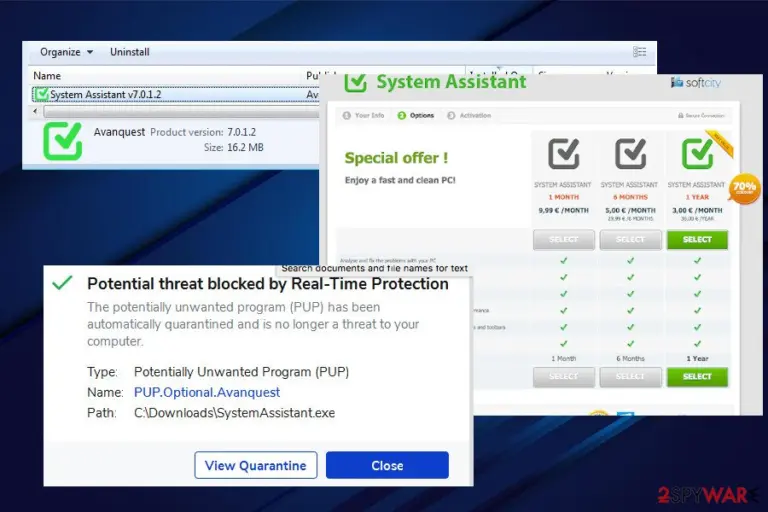Image resolution: width=768 pixels, height=512 pixels.
Task: Open the Organize dropdown menu
Action: click(x=66, y=52)
